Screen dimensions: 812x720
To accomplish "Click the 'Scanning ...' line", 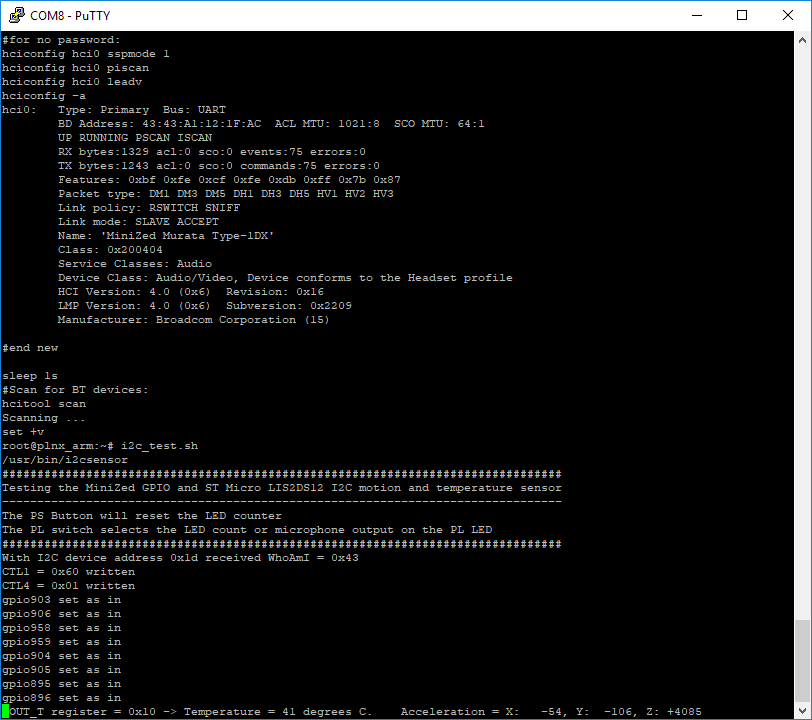I will [x=44, y=417].
